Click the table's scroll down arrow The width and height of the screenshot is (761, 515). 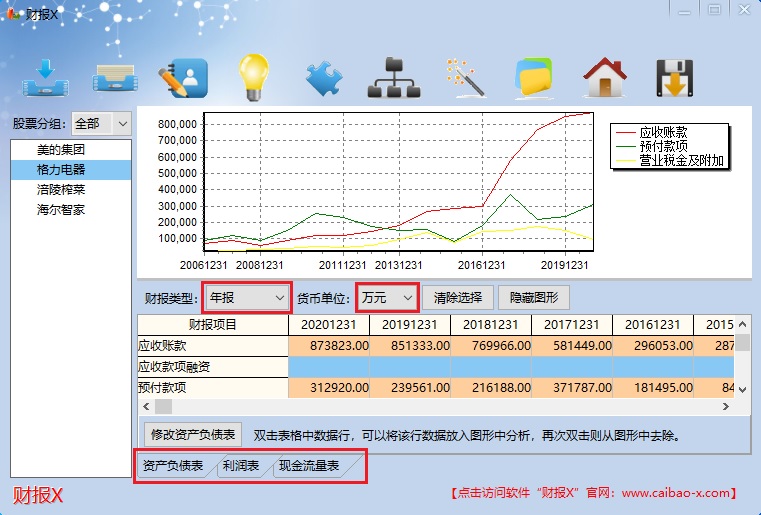click(743, 389)
